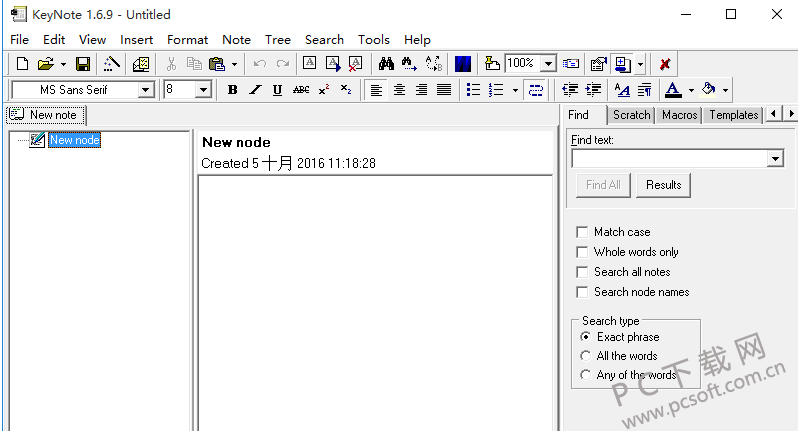Image resolution: width=798 pixels, height=431 pixels.
Task: Click the red X icon in the toolbar
Action: coord(665,64)
